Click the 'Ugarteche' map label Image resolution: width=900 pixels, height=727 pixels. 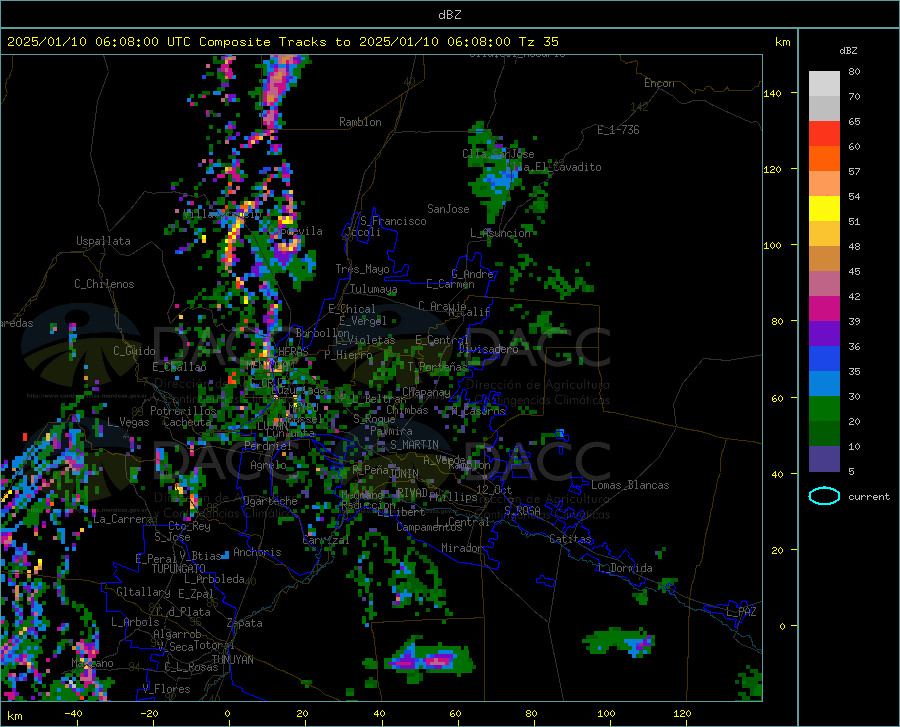click(x=270, y=501)
